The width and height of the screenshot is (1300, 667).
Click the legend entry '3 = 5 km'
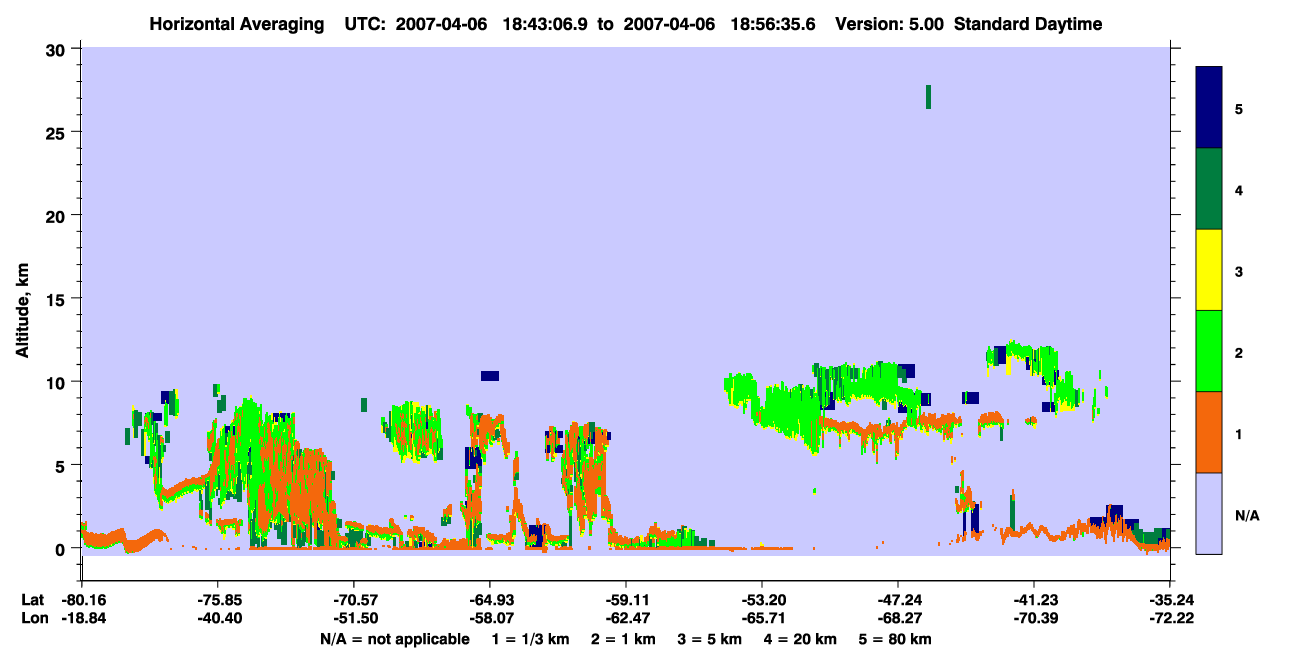pyautogui.click(x=712, y=639)
